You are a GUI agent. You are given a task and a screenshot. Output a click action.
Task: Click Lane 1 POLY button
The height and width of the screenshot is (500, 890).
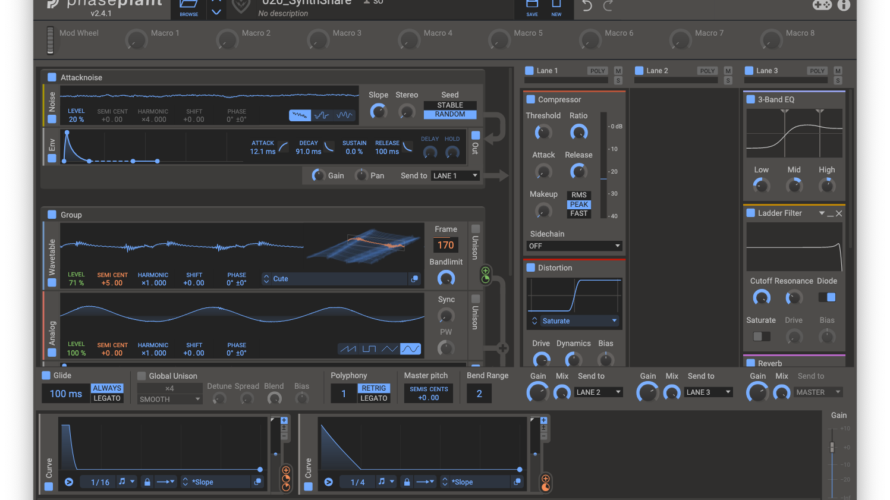point(597,71)
